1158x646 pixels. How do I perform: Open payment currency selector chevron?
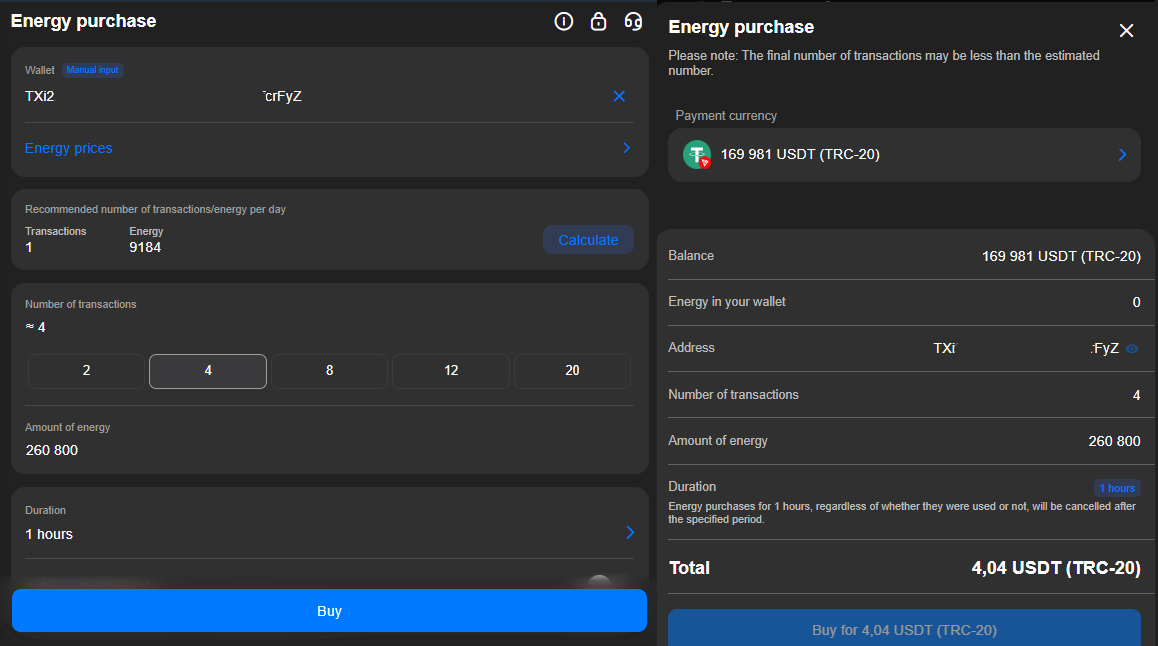pos(1123,154)
